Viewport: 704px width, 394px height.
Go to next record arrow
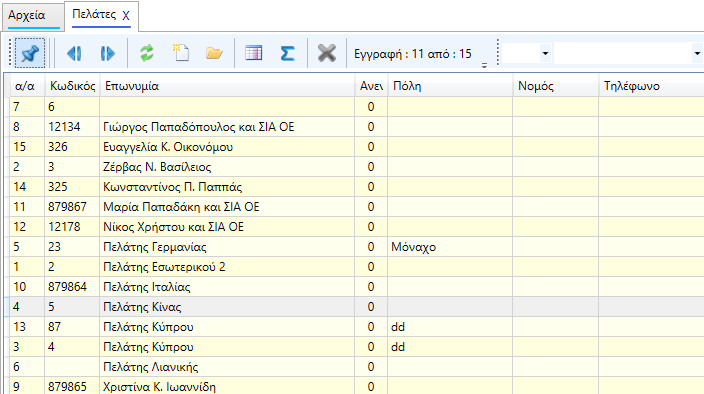coord(107,53)
